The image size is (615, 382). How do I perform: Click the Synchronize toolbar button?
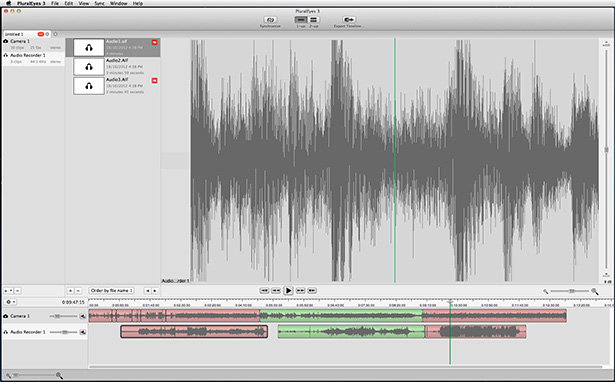coord(270,20)
